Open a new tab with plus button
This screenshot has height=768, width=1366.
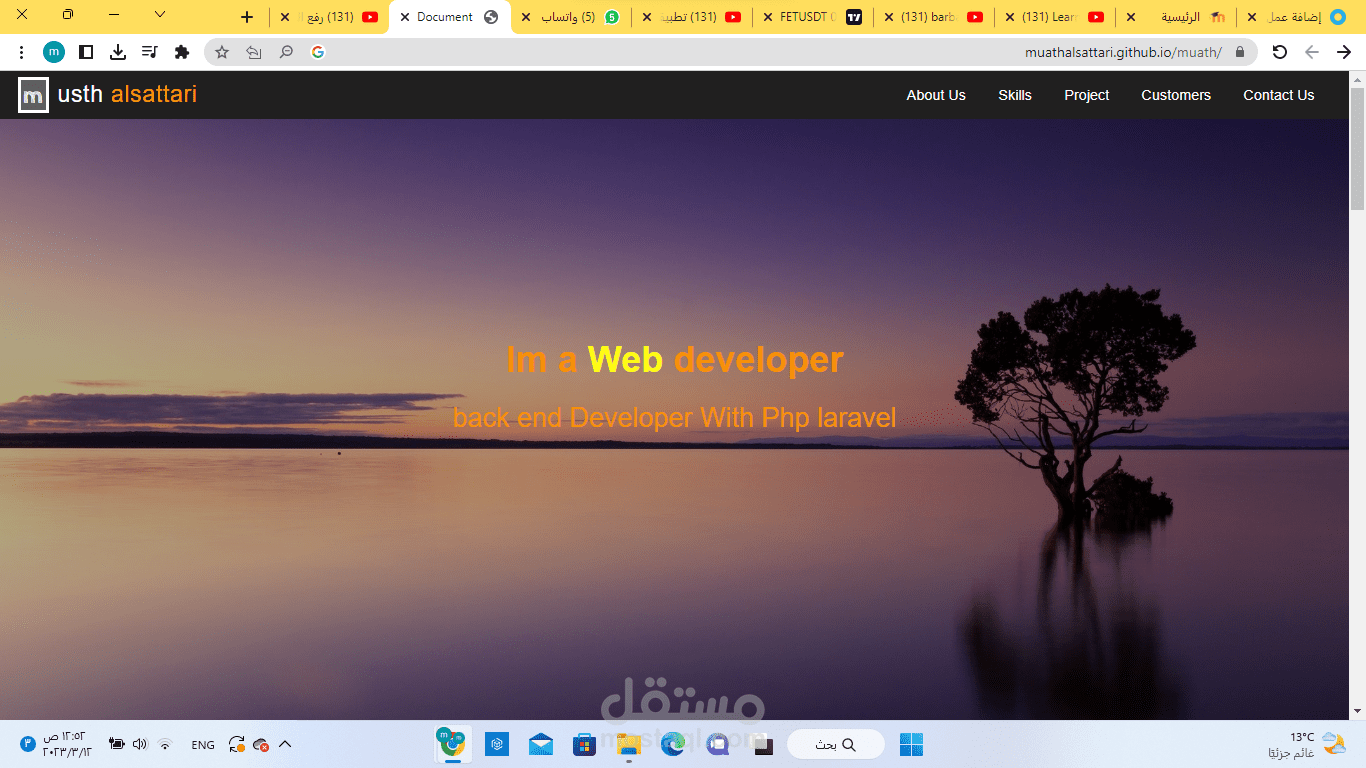click(x=247, y=17)
